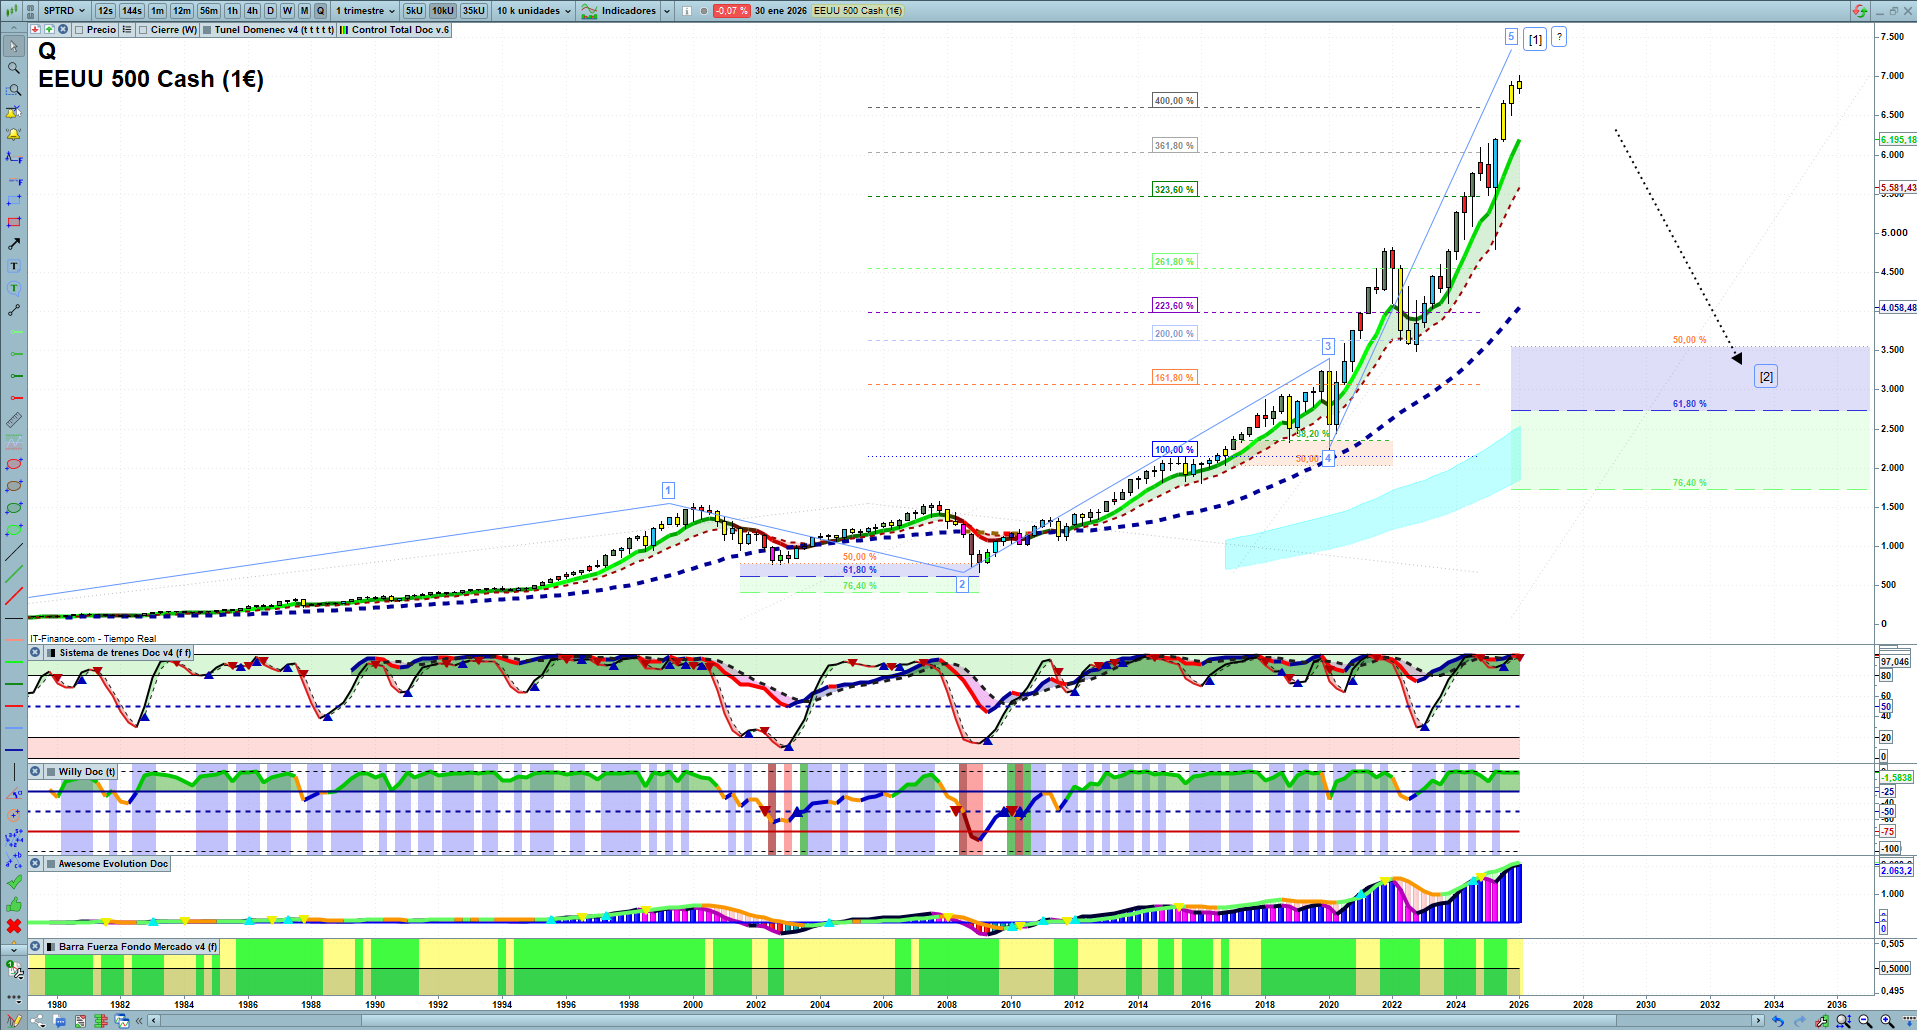Select the magnifying glass zoom tool
The height and width of the screenshot is (1030, 1917).
pos(14,68)
